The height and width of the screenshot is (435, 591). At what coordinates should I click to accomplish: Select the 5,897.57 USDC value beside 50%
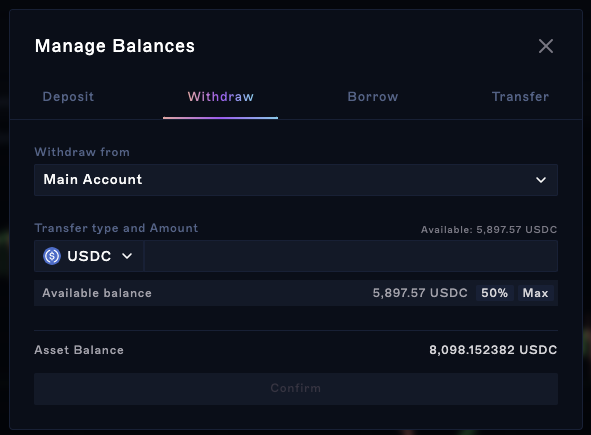[420, 293]
